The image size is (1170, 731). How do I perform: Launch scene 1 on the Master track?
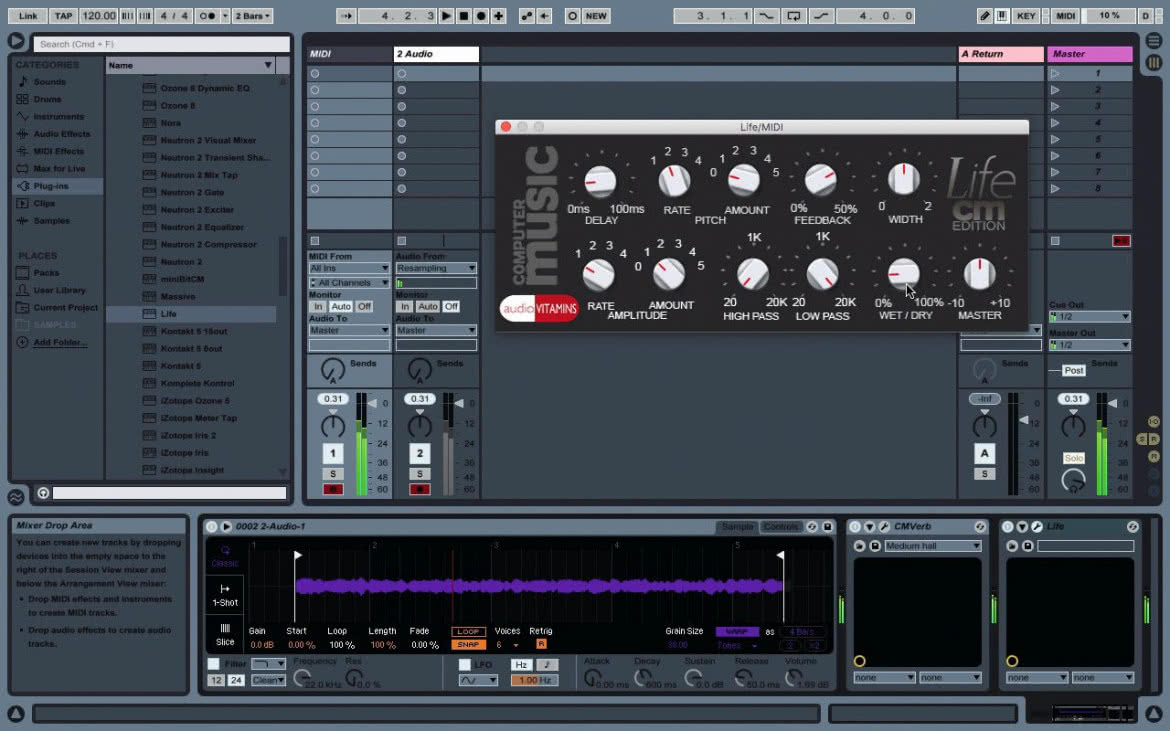pos(1055,73)
